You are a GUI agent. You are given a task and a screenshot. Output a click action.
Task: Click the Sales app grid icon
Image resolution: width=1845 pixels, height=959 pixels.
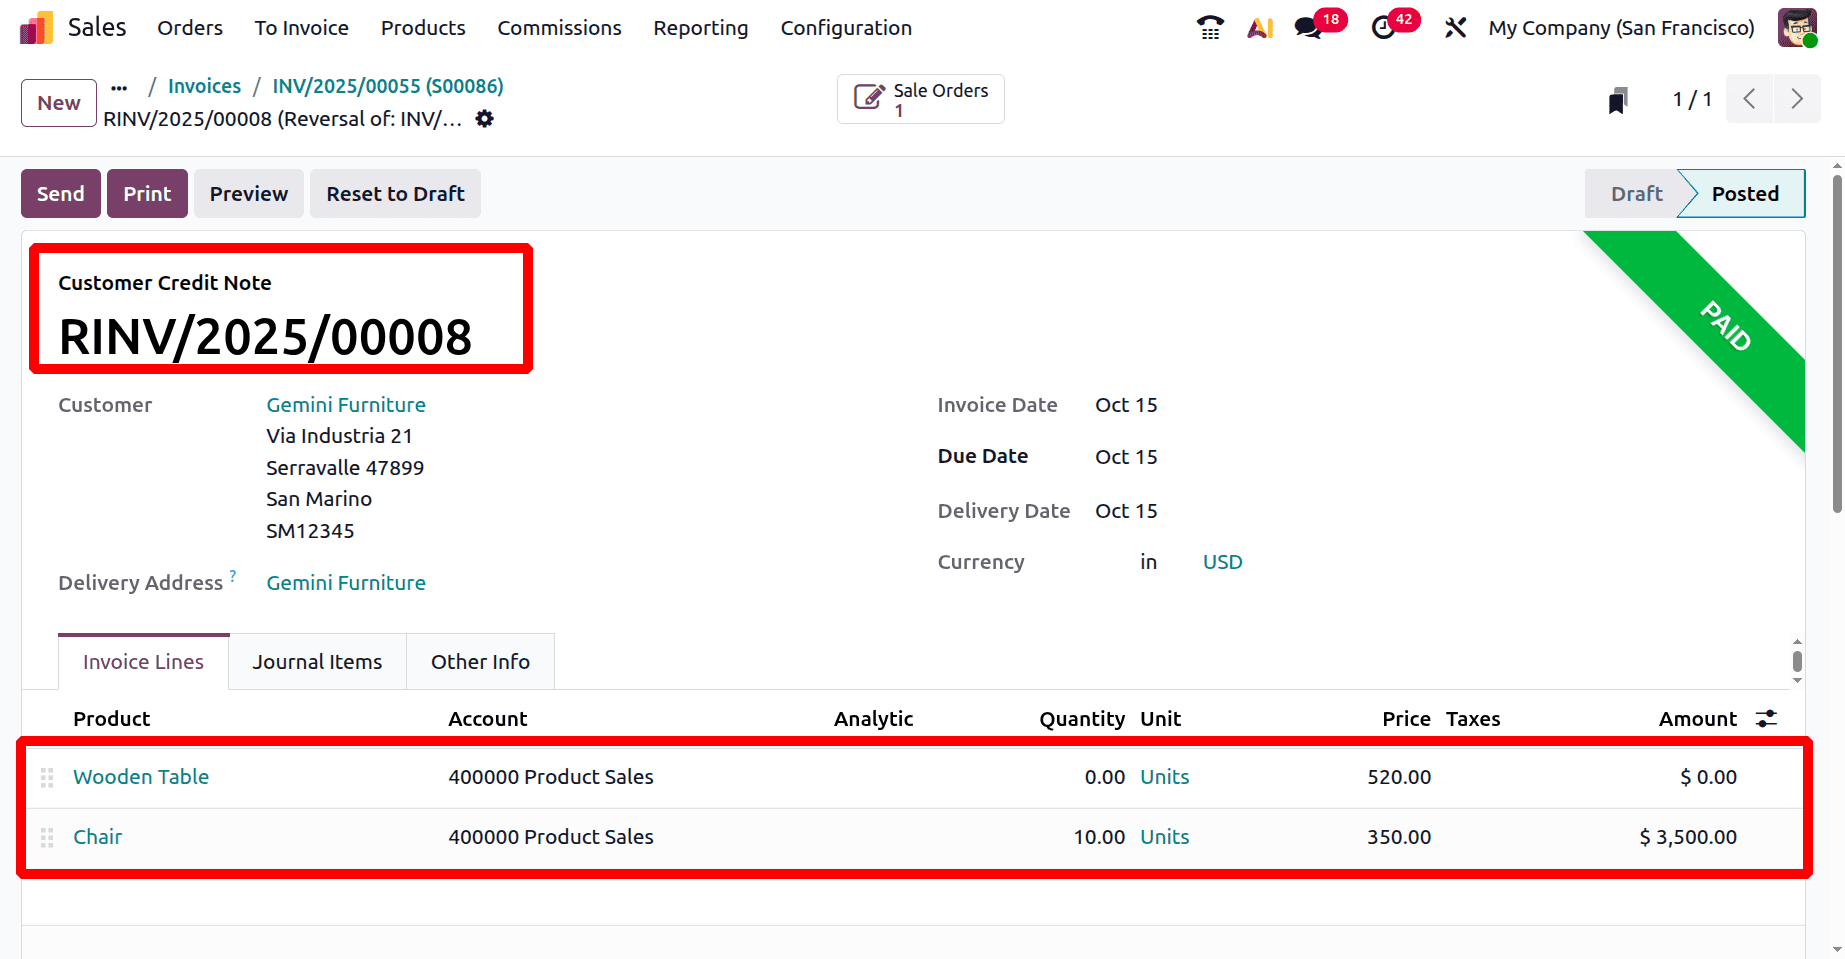[x=36, y=27]
